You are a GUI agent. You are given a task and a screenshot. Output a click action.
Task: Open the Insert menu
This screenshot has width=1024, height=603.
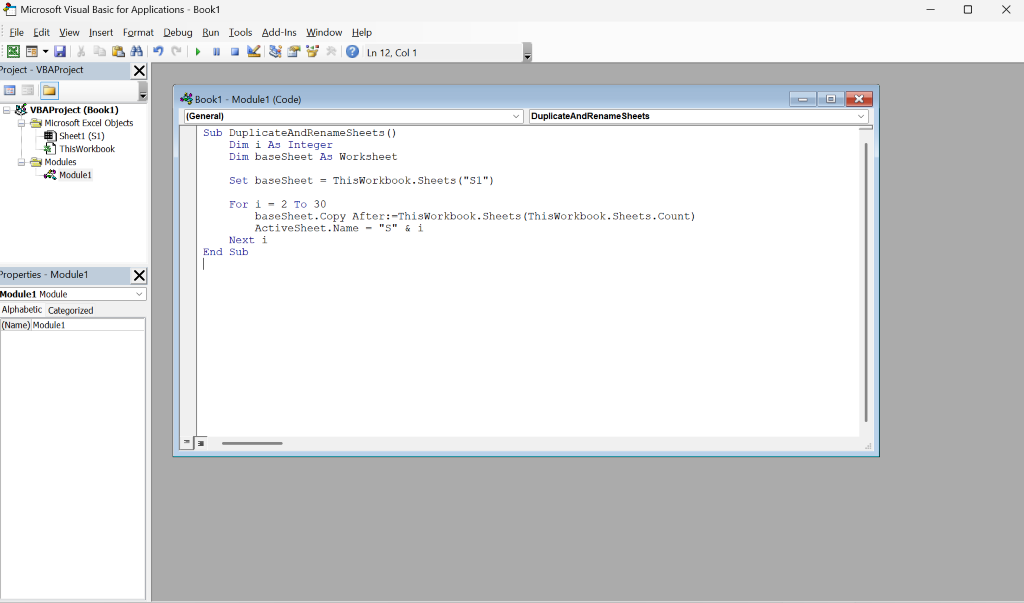tap(101, 32)
